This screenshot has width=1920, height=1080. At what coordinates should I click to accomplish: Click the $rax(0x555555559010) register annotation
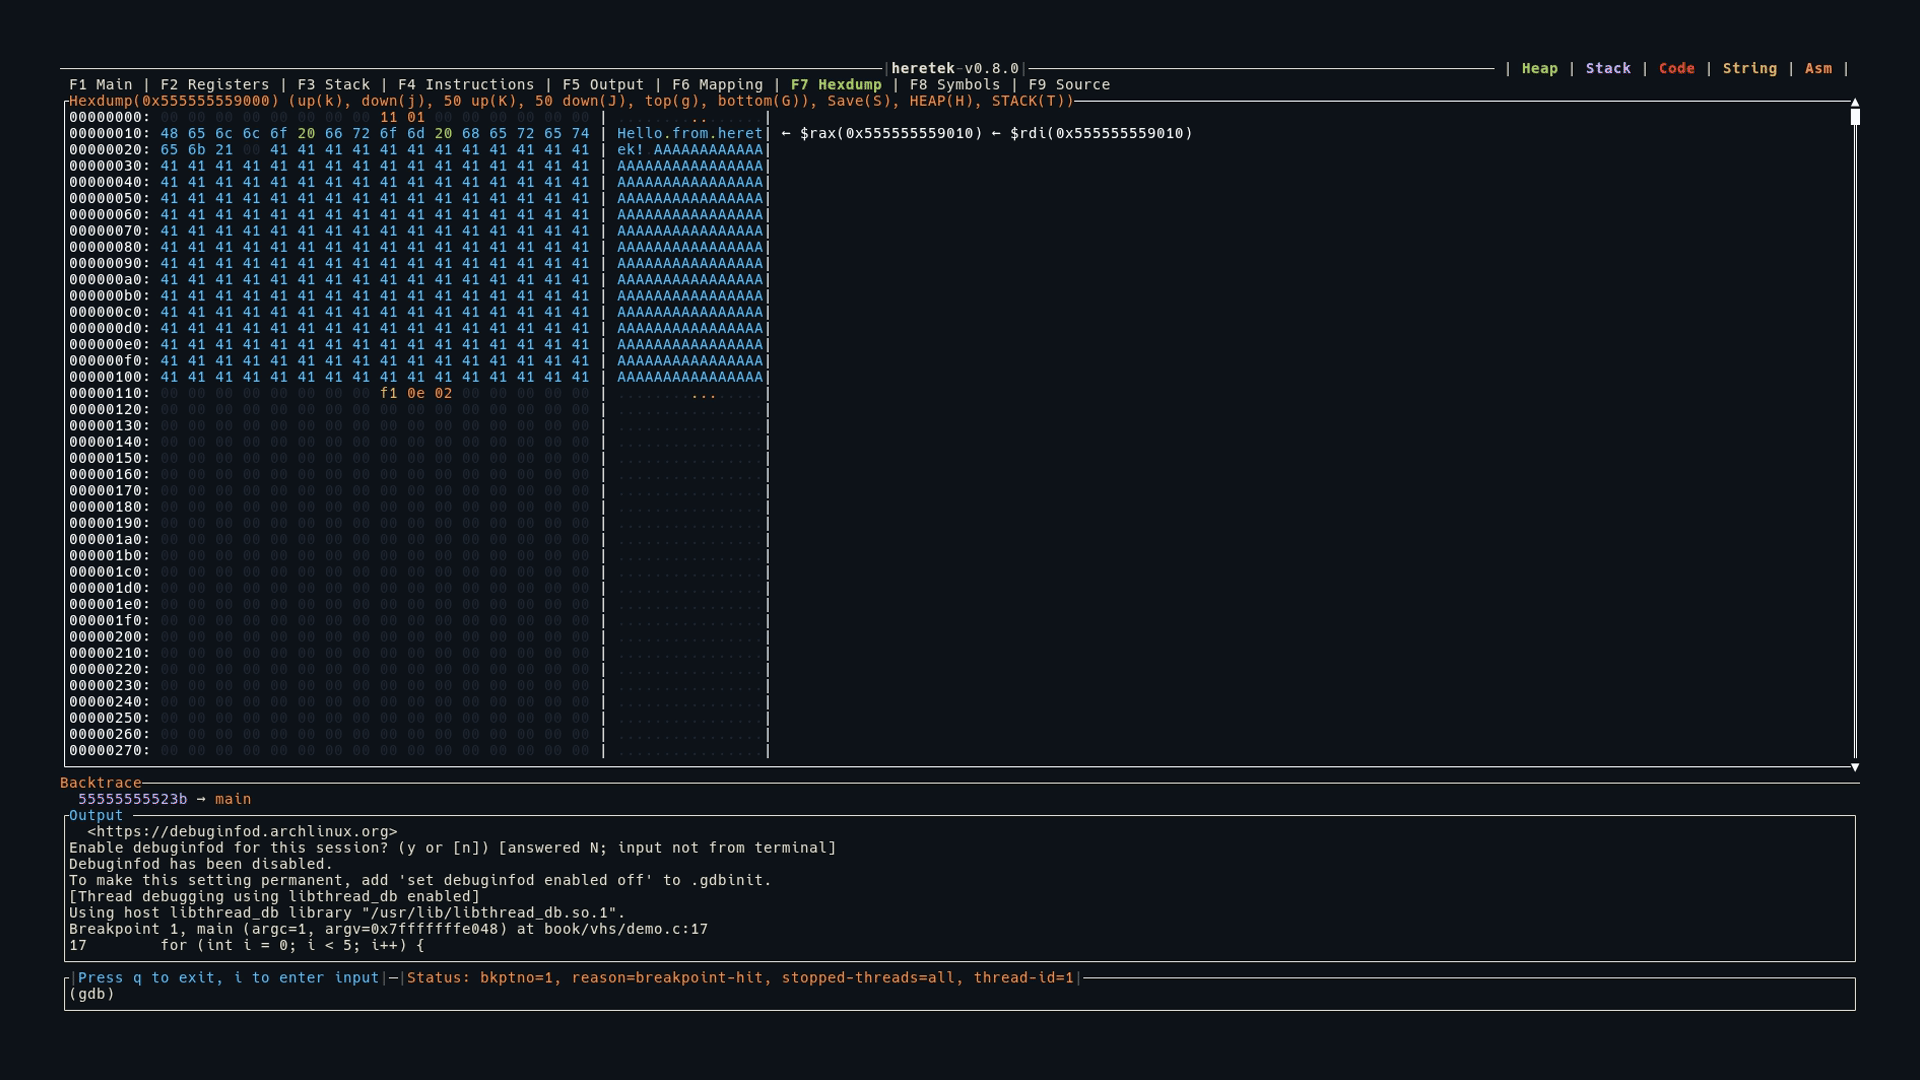tap(891, 133)
